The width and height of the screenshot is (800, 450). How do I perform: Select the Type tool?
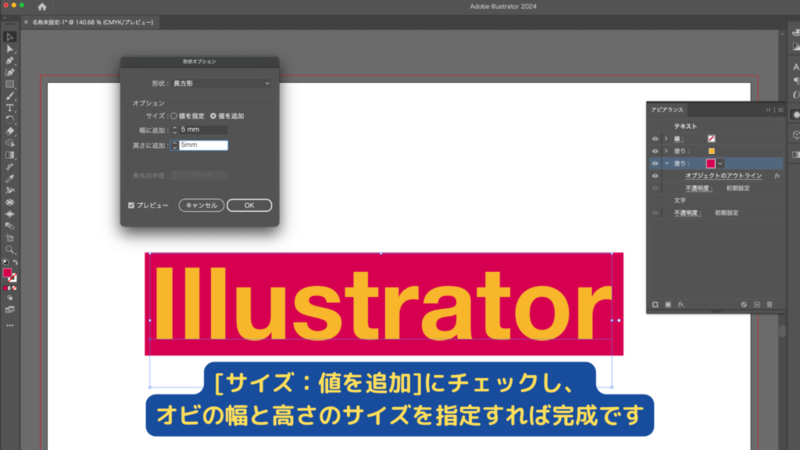[10, 108]
